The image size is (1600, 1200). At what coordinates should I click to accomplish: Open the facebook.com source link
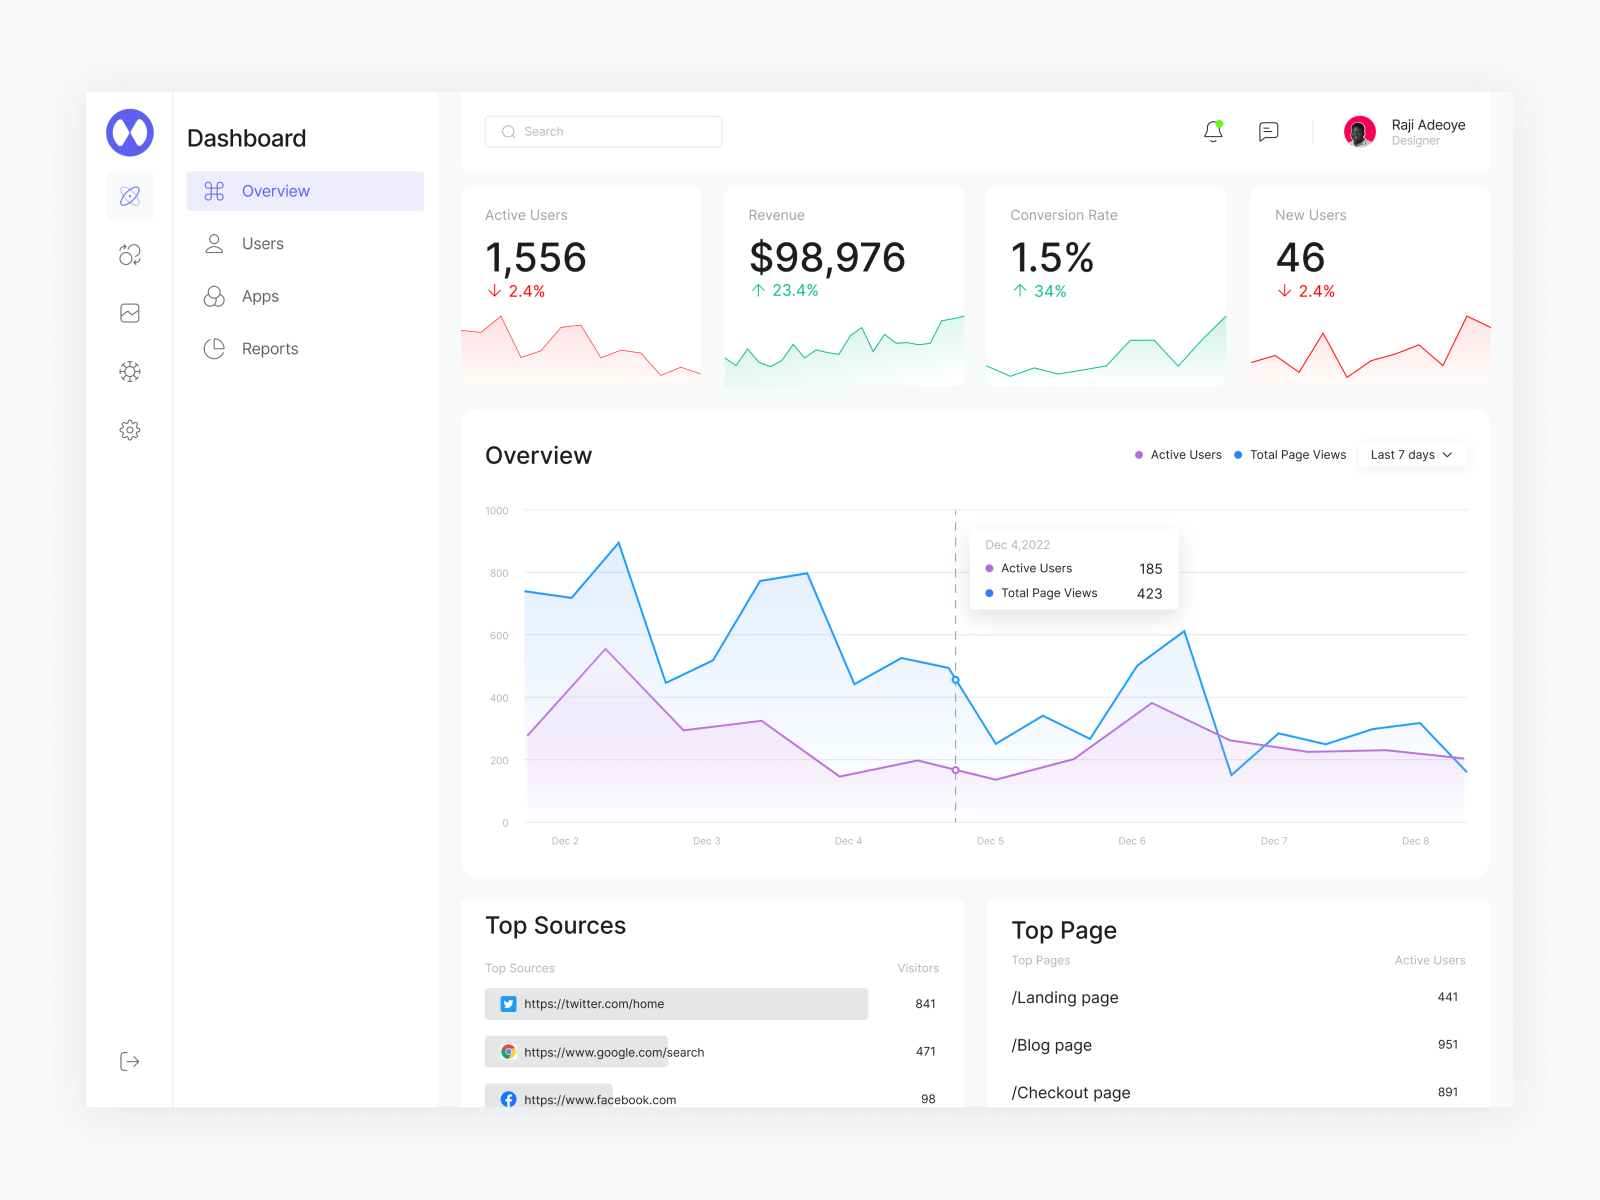pyautogui.click(x=600, y=1100)
